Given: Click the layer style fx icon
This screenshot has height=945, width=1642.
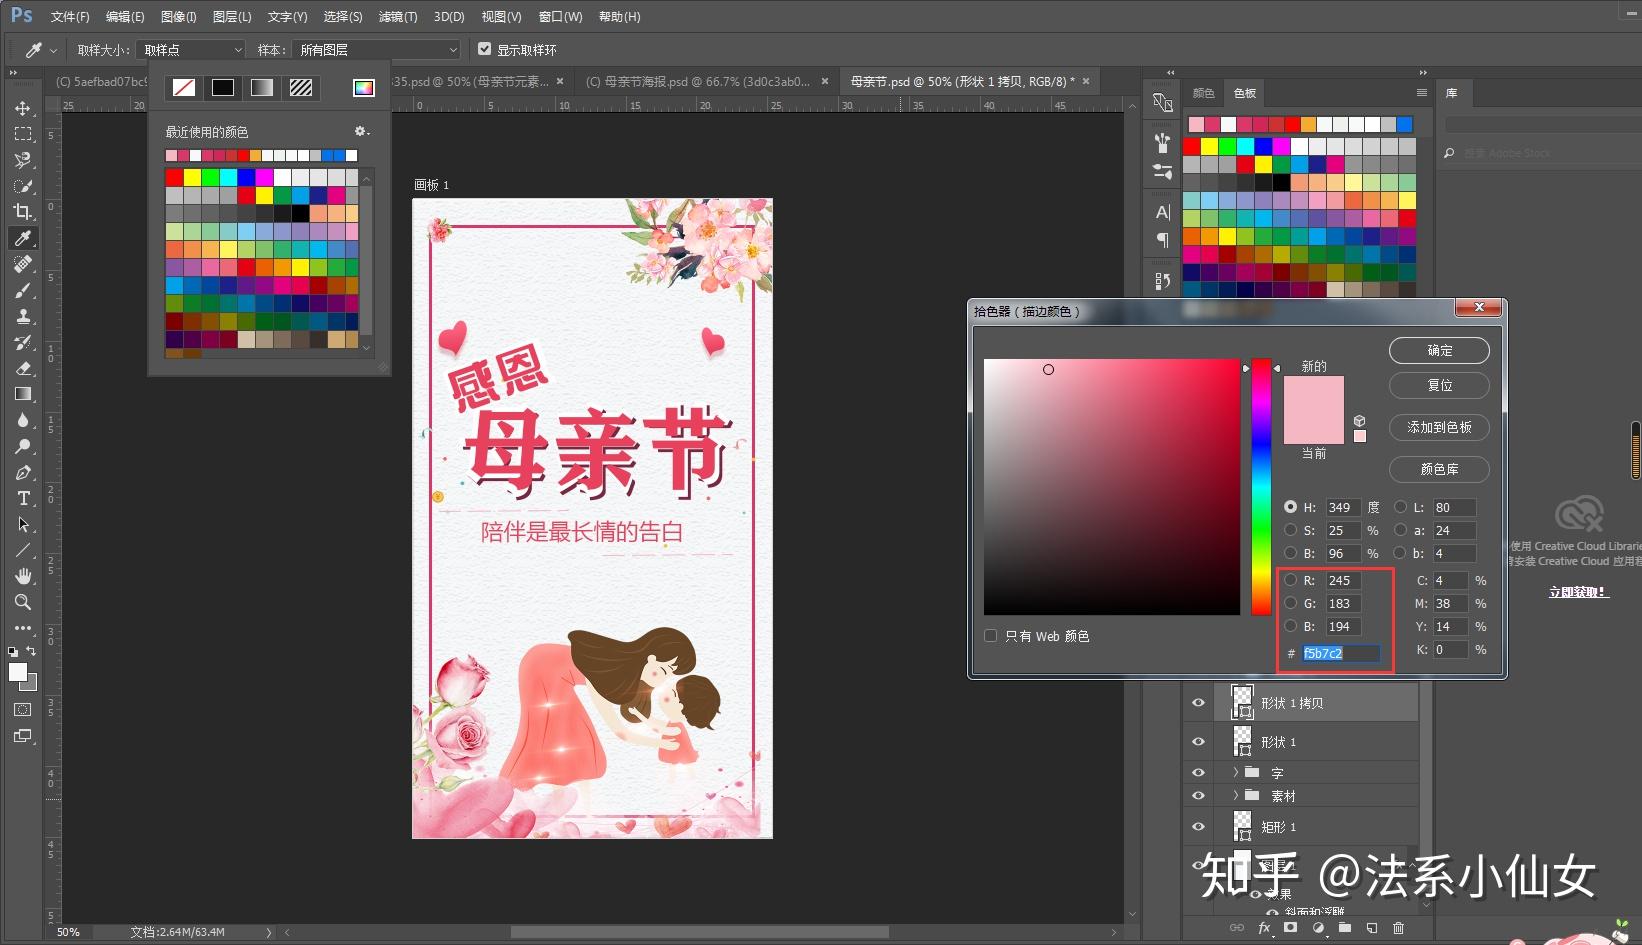Looking at the screenshot, I should (x=1264, y=928).
